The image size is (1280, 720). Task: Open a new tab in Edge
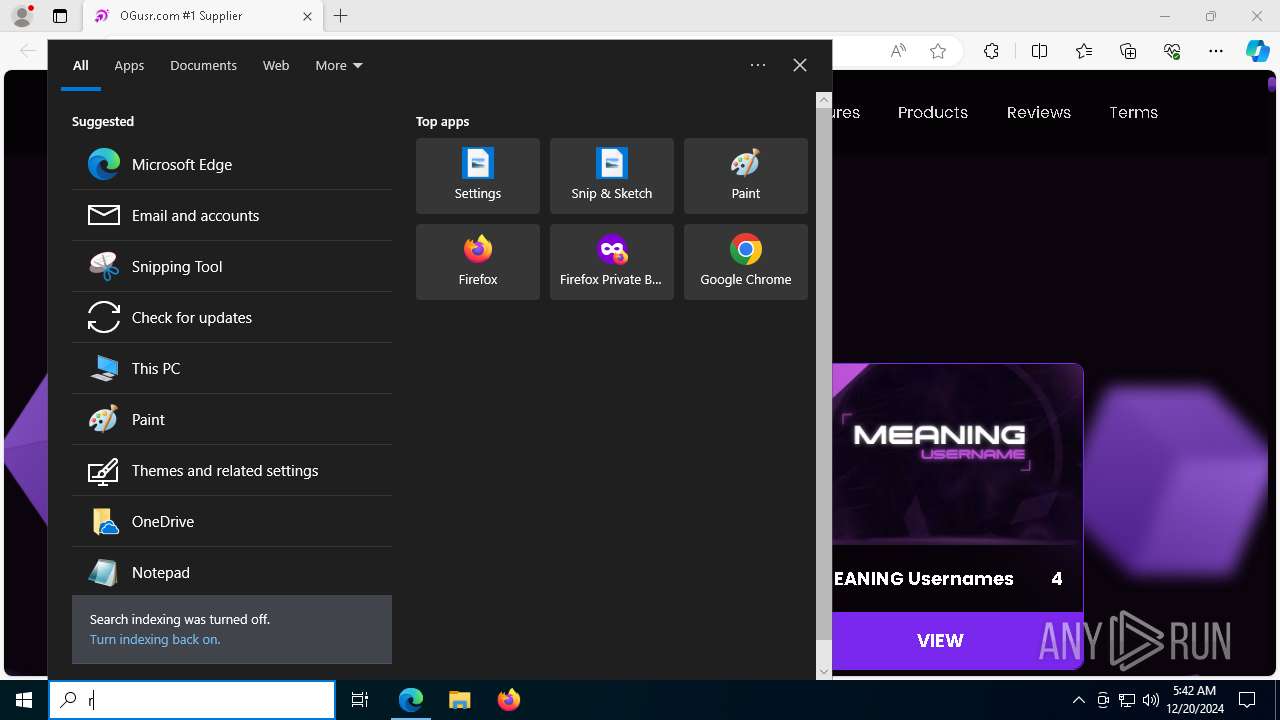[x=341, y=16]
